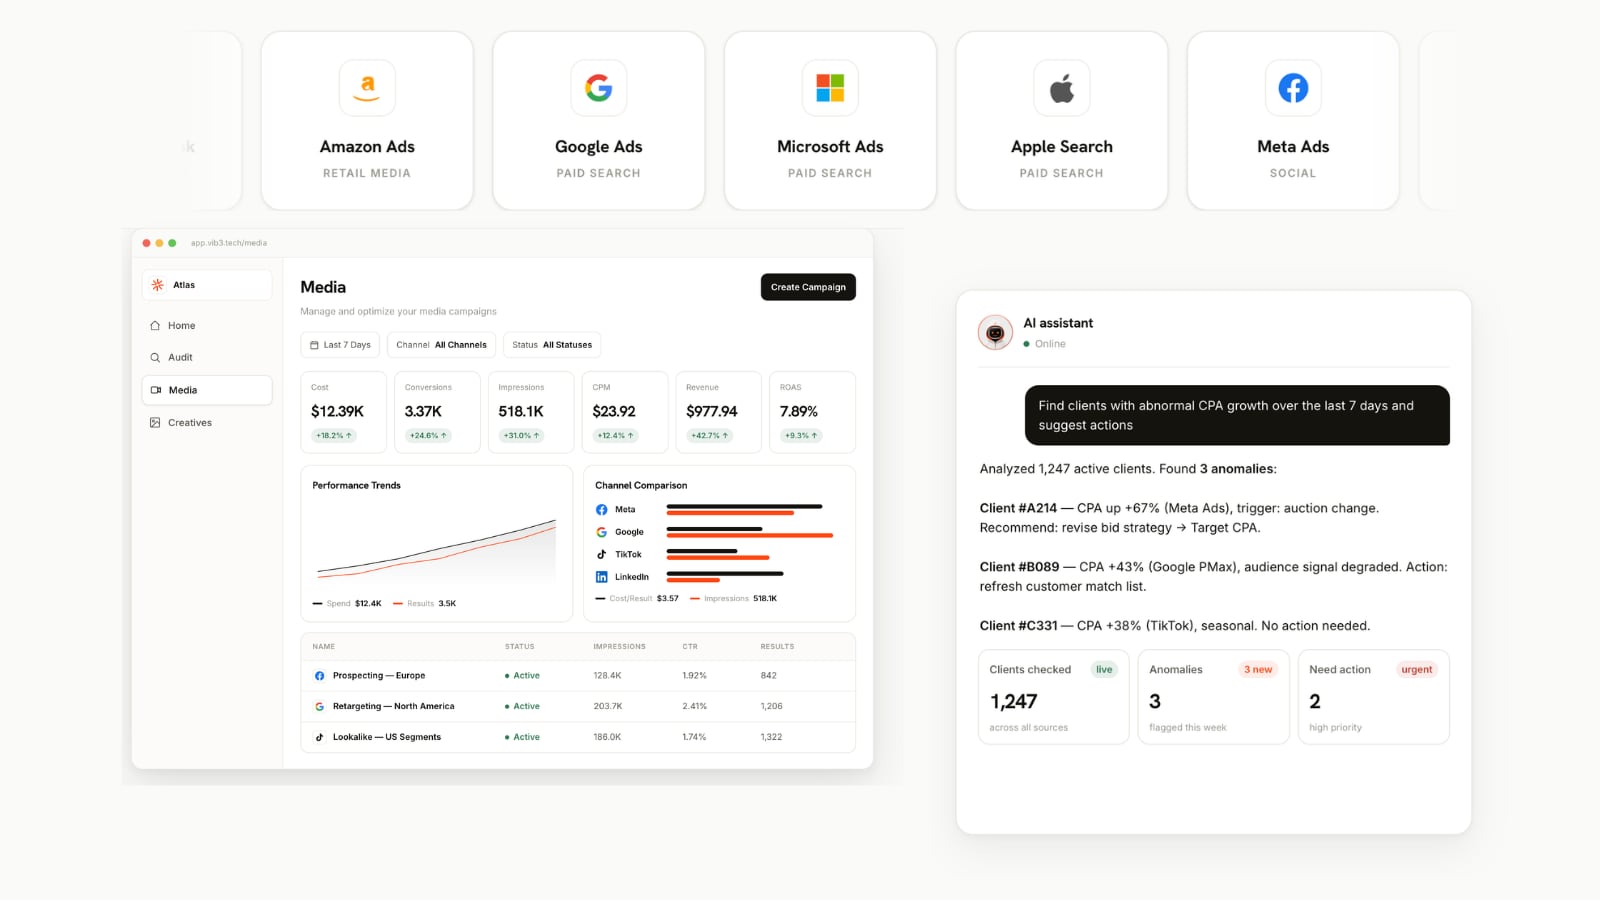
Task: Click the TikTok icon beside Lookalike — US Segments
Action: tap(319, 737)
